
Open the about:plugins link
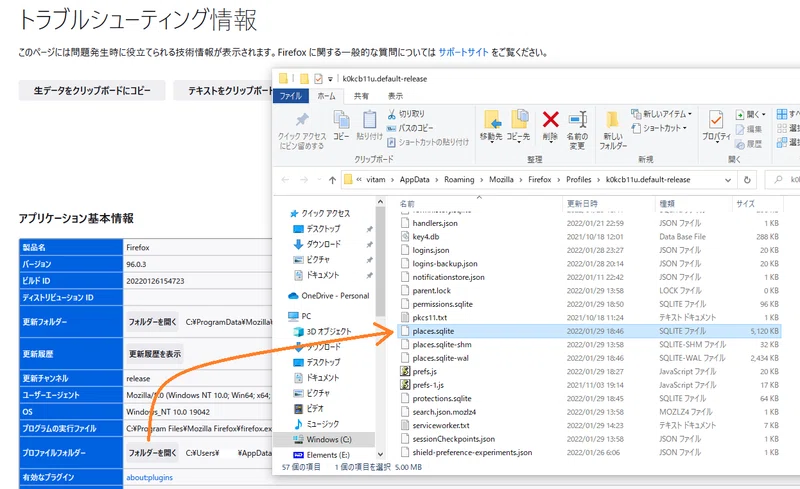point(149,477)
